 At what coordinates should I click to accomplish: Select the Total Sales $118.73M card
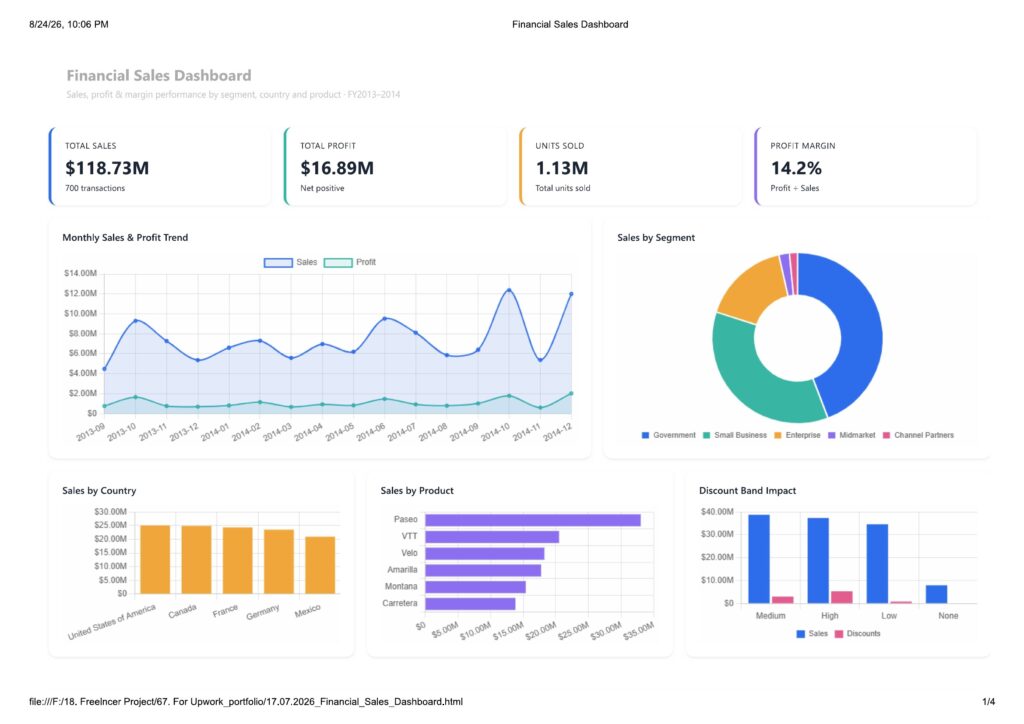[x=160, y=166]
